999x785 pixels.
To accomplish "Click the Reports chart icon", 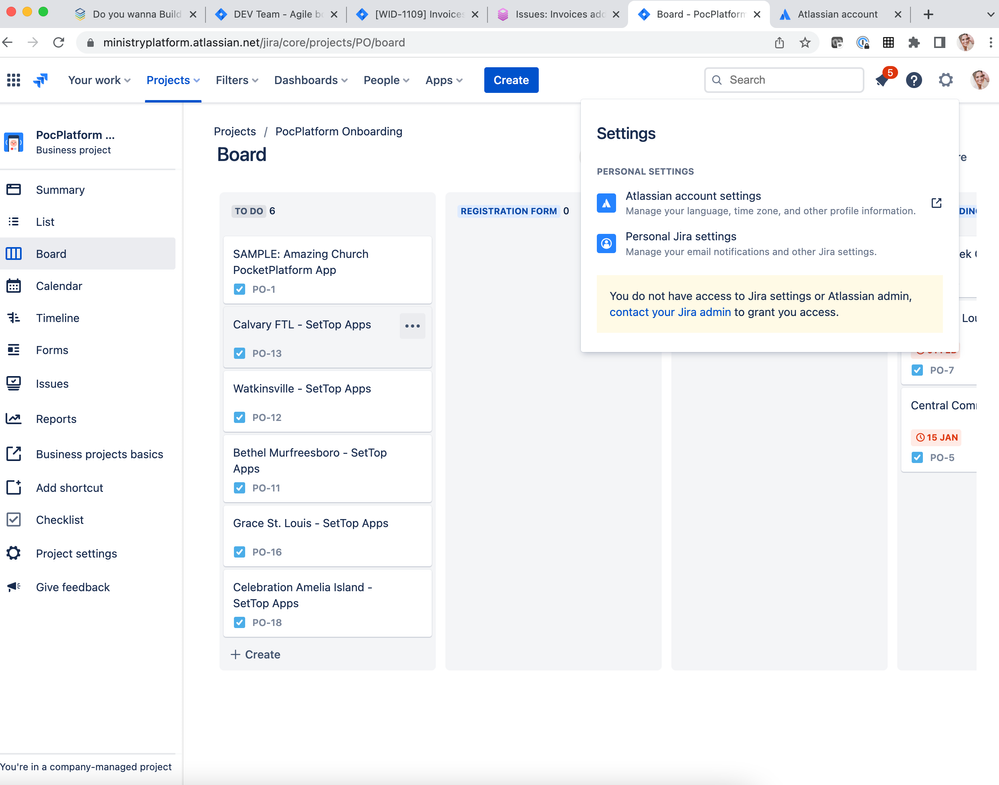I will [x=13, y=419].
